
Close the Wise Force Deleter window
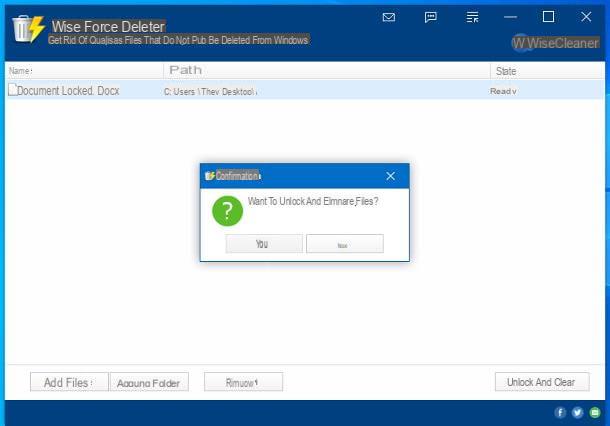coord(586,17)
